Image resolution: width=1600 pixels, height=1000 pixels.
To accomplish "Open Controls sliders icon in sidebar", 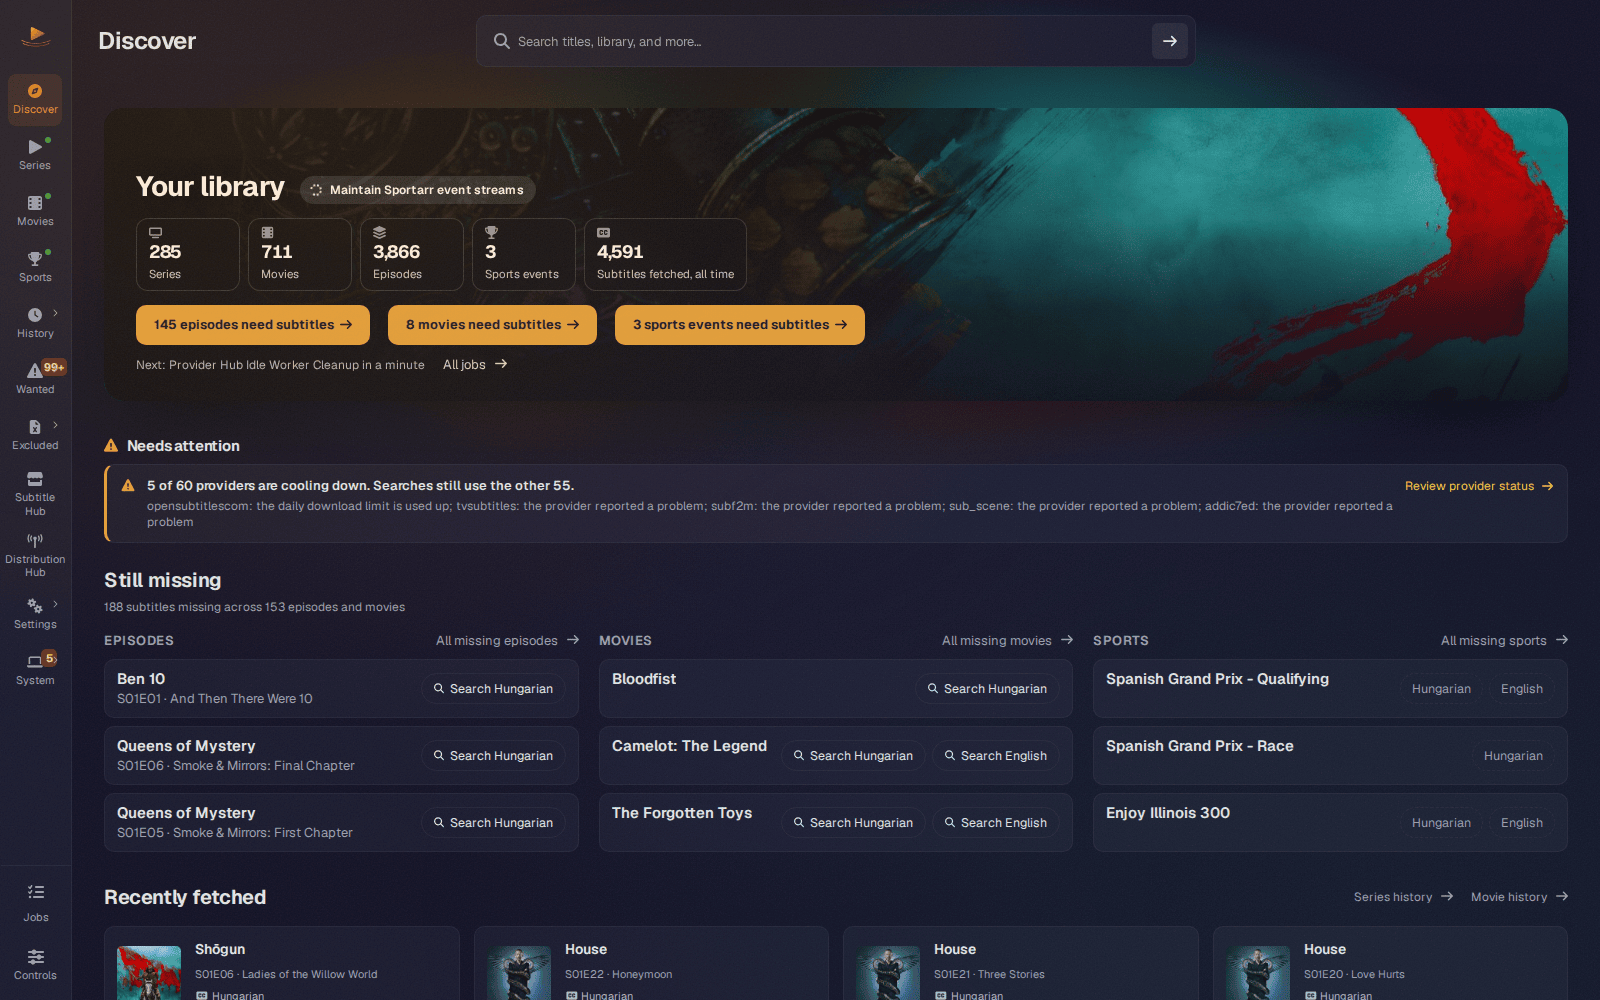I will coord(36,957).
